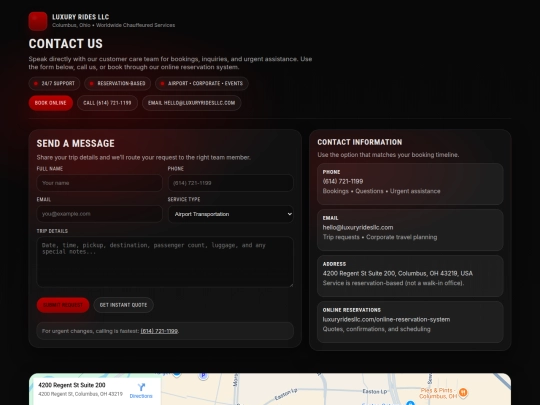The width and height of the screenshot is (540, 405).
Task: Click hello@luxuryridesllc.com in the Email card
Action: tap(358, 227)
